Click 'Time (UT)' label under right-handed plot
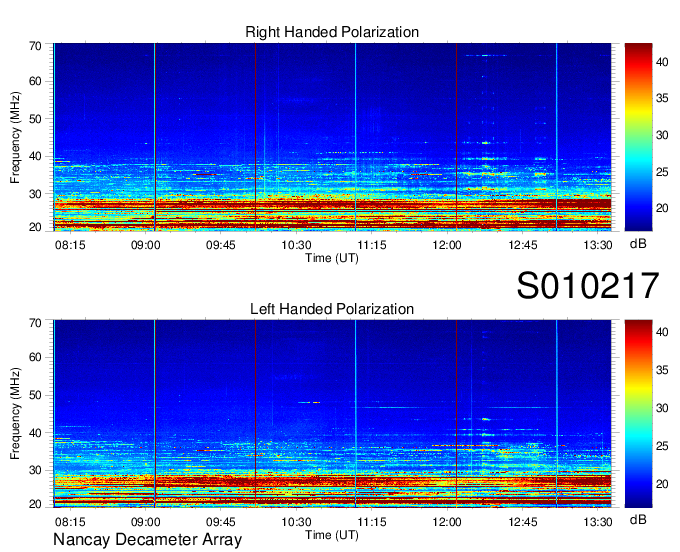 pos(332,258)
